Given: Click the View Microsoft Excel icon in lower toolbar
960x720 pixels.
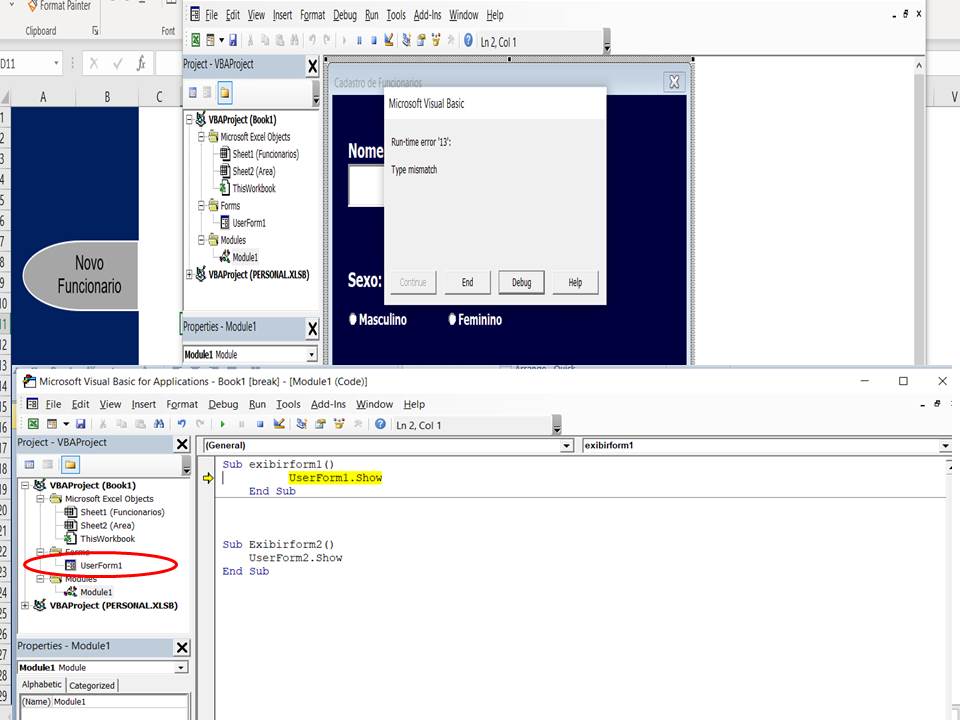Looking at the screenshot, I should 34,424.
